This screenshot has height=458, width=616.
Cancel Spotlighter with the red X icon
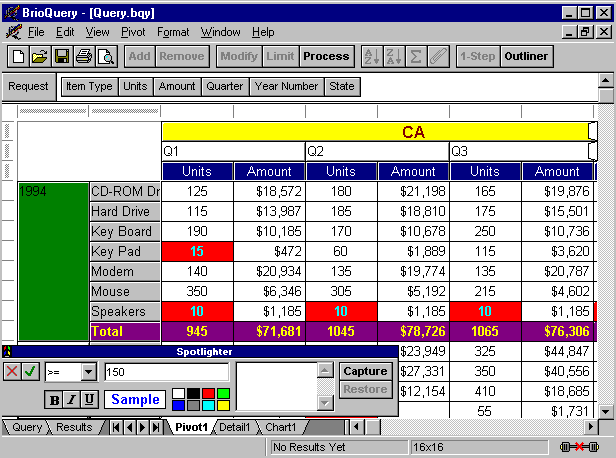(12, 371)
